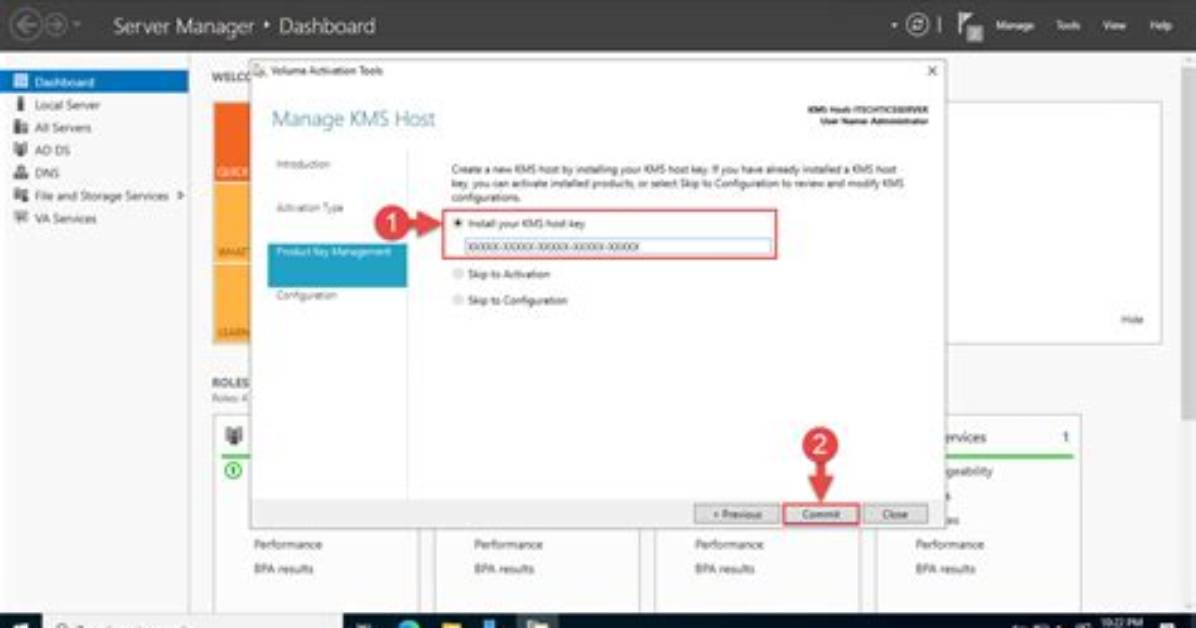This screenshot has width=1196, height=628.
Task: Click the Local Server icon
Action: (21, 104)
